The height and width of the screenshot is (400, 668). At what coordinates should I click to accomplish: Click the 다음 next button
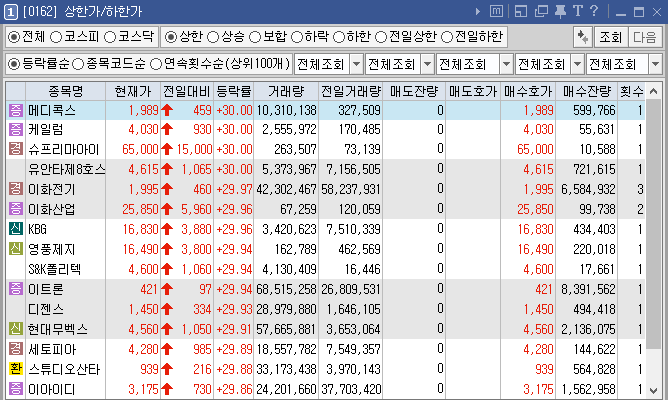click(x=645, y=37)
